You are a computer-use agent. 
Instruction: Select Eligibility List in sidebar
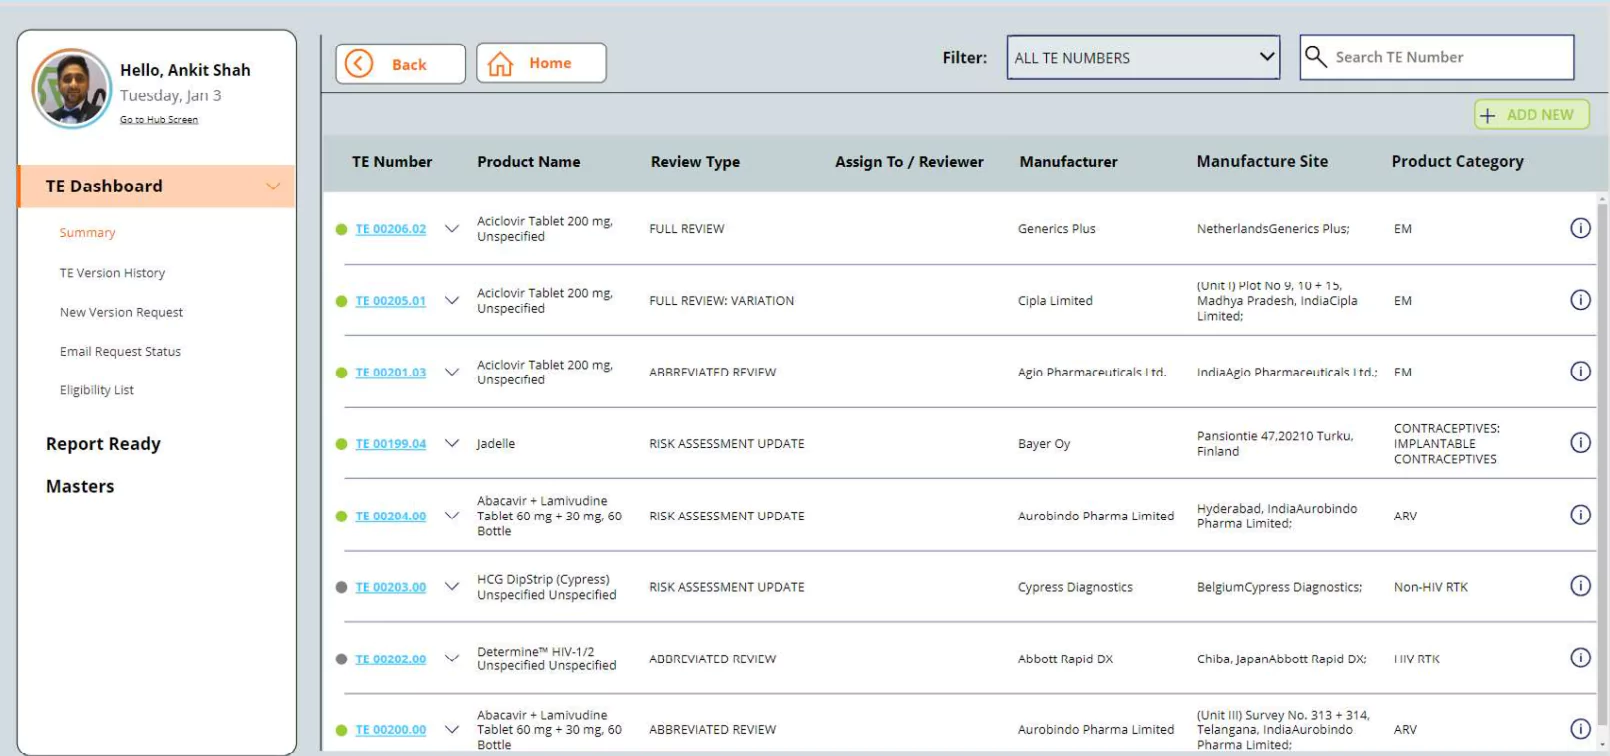(96, 390)
